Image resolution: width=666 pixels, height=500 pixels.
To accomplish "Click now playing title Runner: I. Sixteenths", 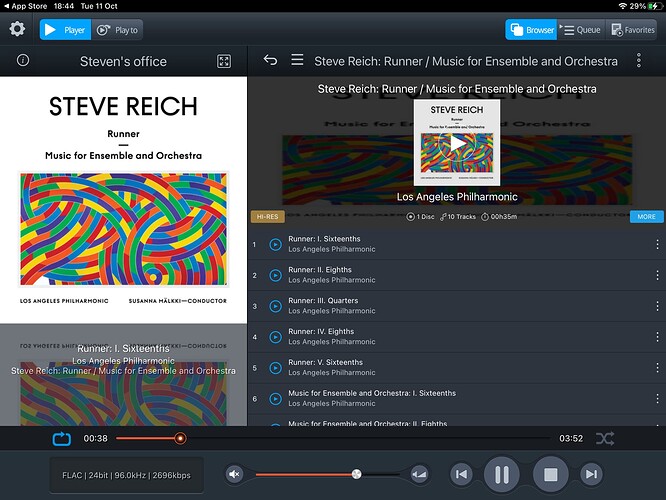I will tap(123, 349).
